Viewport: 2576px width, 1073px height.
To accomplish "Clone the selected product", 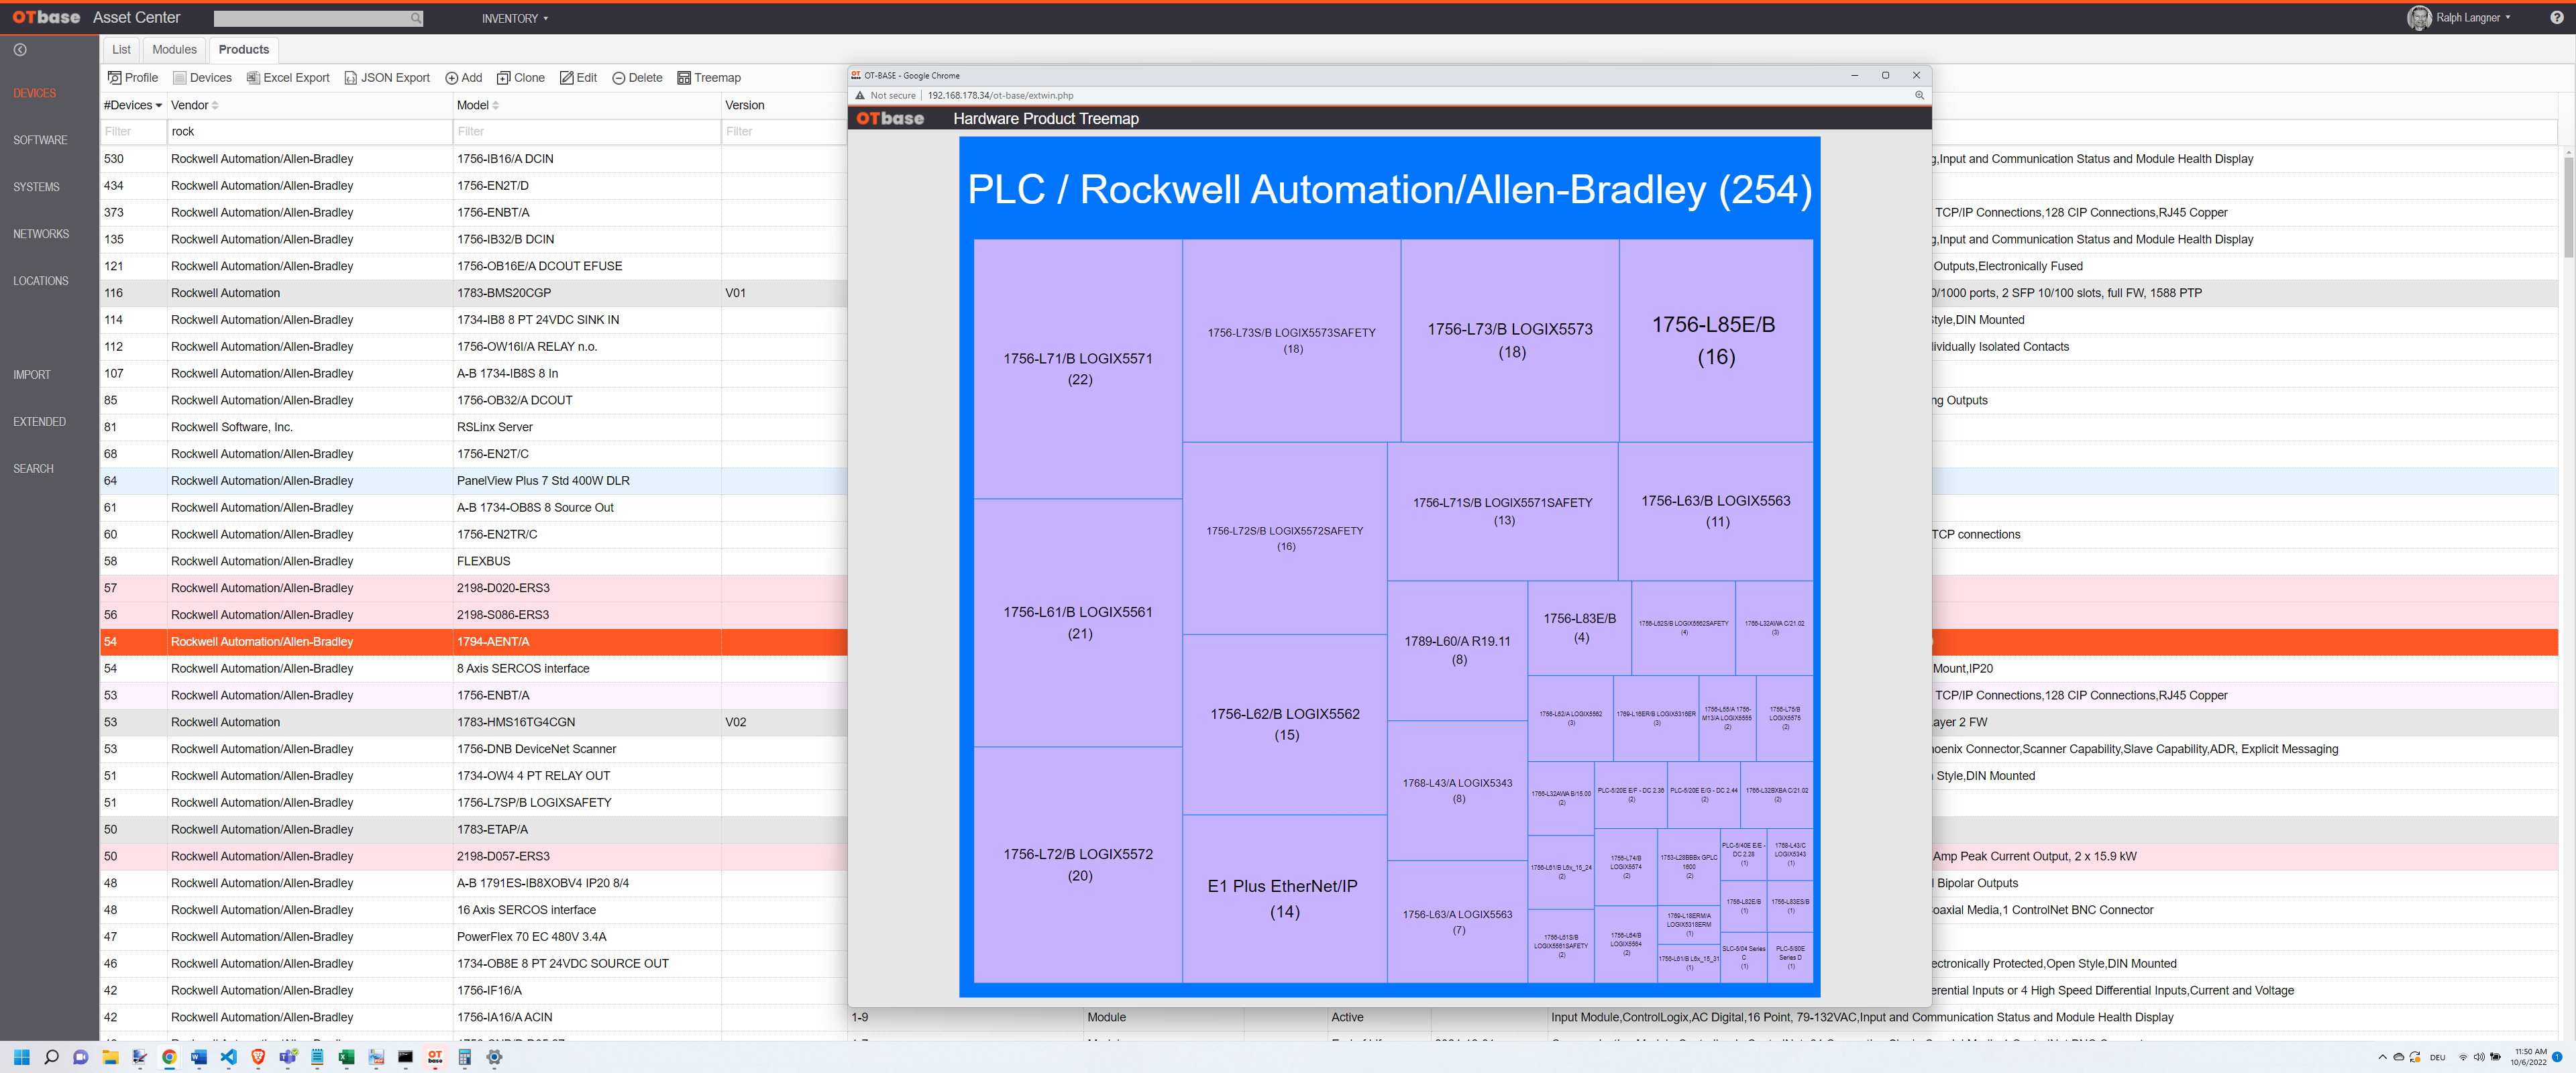I will pyautogui.click(x=521, y=78).
